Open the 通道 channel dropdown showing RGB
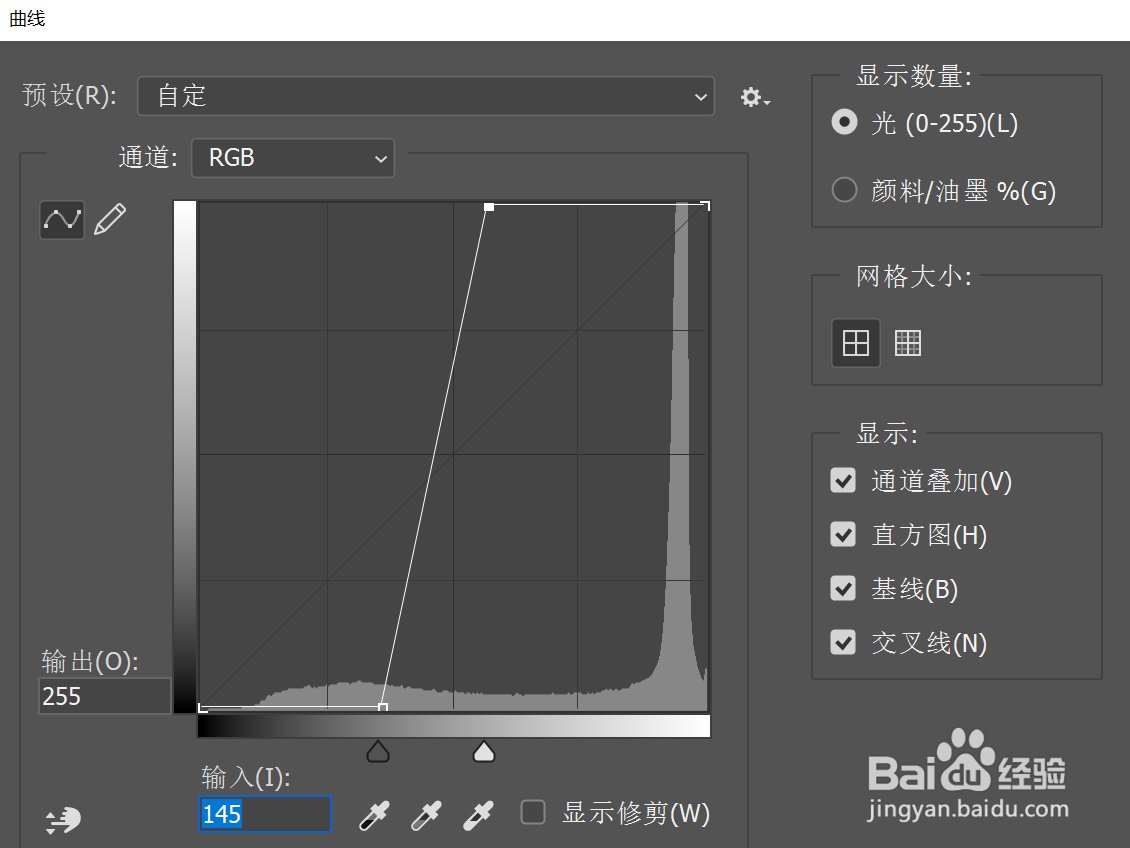1130x848 pixels. pos(293,158)
